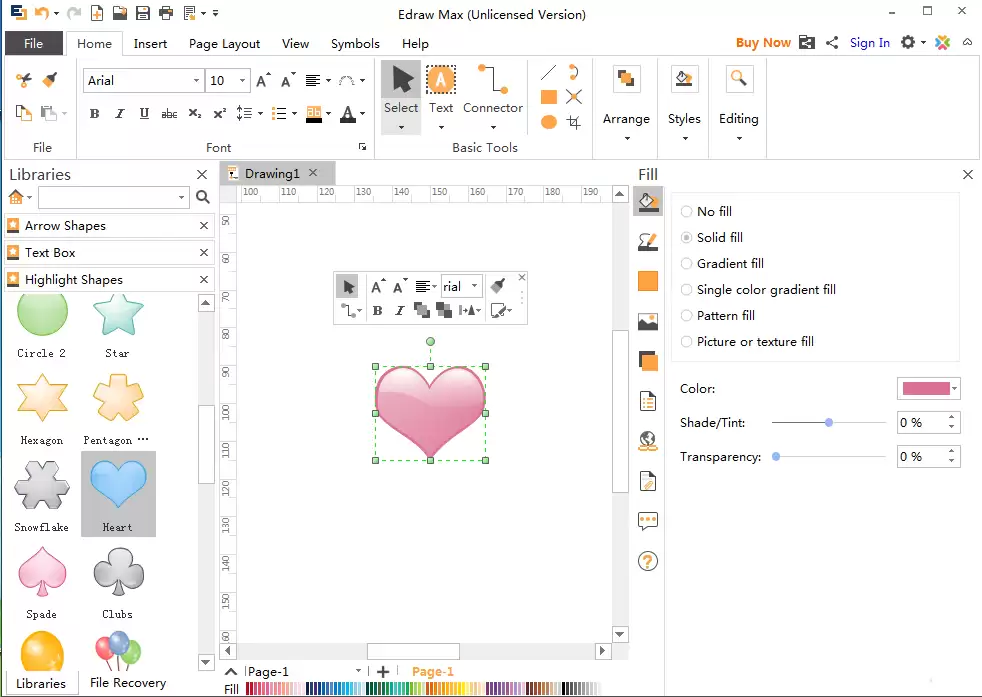
Task: Click the Libraries search magnifier icon
Action: click(203, 197)
